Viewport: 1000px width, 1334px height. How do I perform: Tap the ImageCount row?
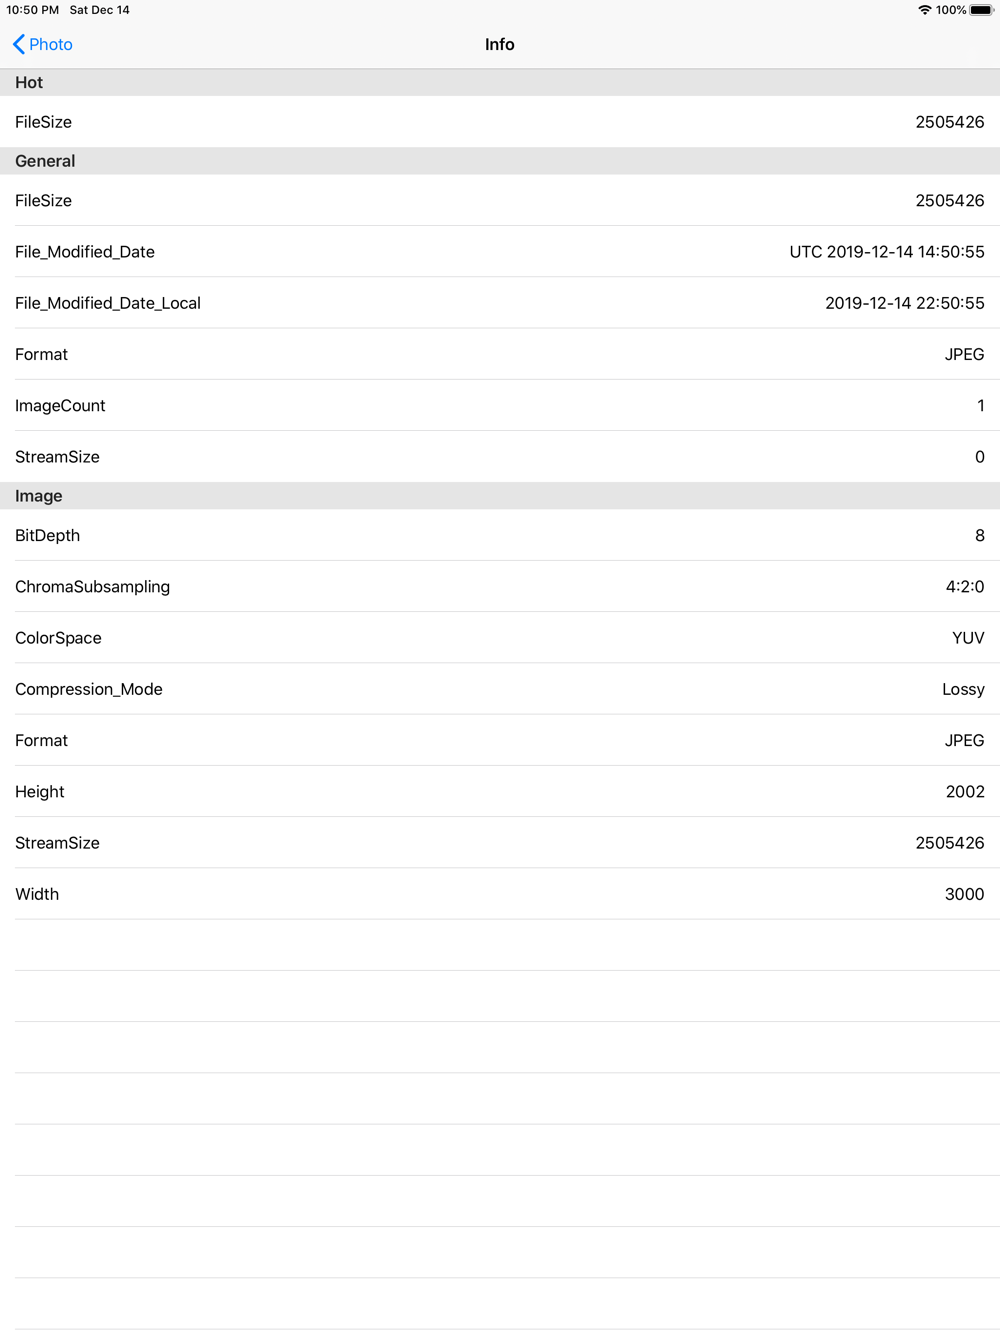pos(500,406)
